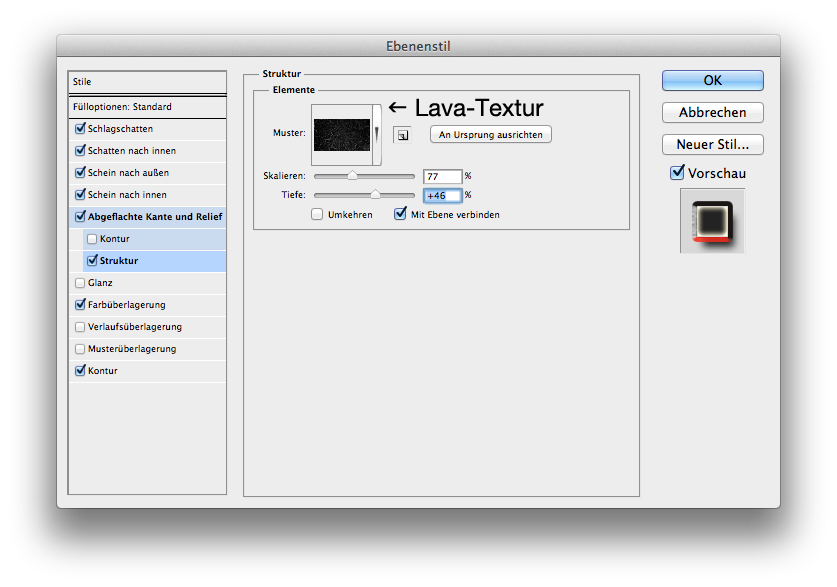
Task: Enable the Umkehren checkbox
Action: pos(317,214)
